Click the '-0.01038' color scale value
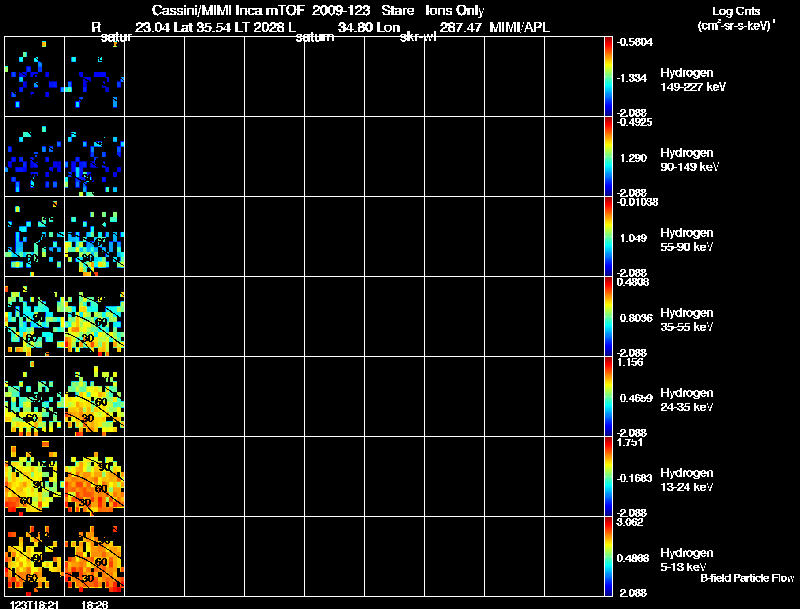The height and width of the screenshot is (609, 800). [x=637, y=202]
